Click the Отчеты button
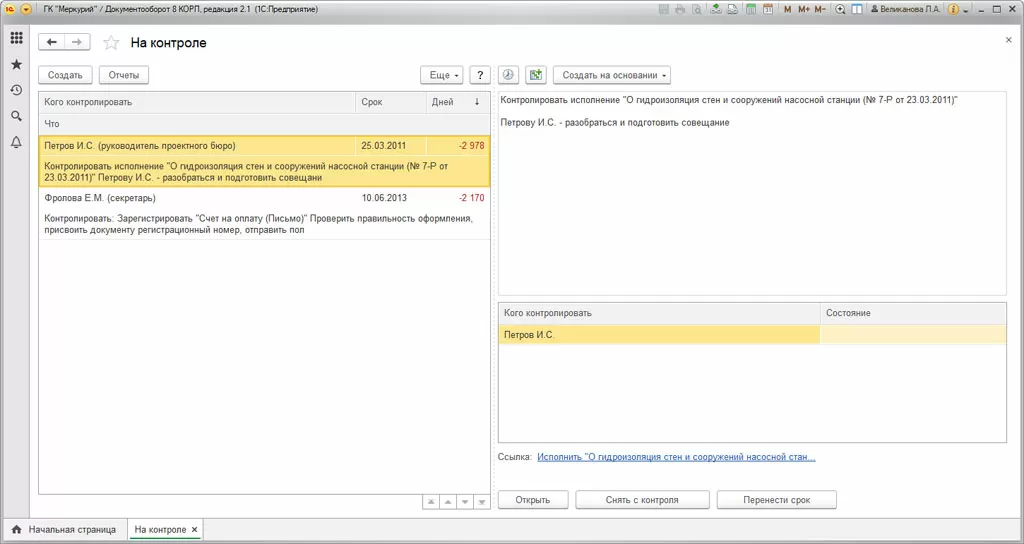The image size is (1024, 544). (x=124, y=75)
